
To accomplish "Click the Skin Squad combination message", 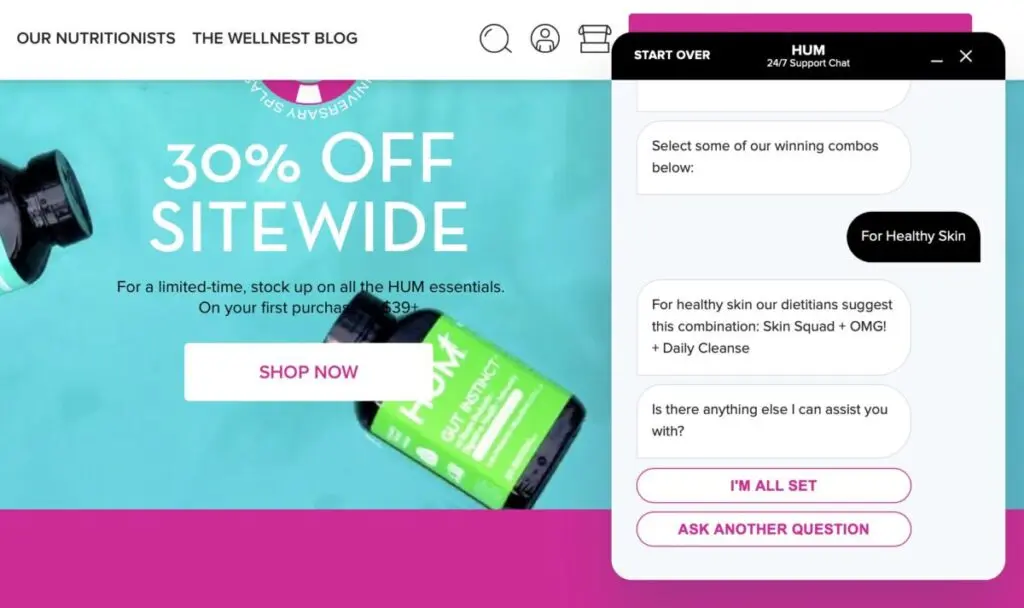I will point(773,327).
